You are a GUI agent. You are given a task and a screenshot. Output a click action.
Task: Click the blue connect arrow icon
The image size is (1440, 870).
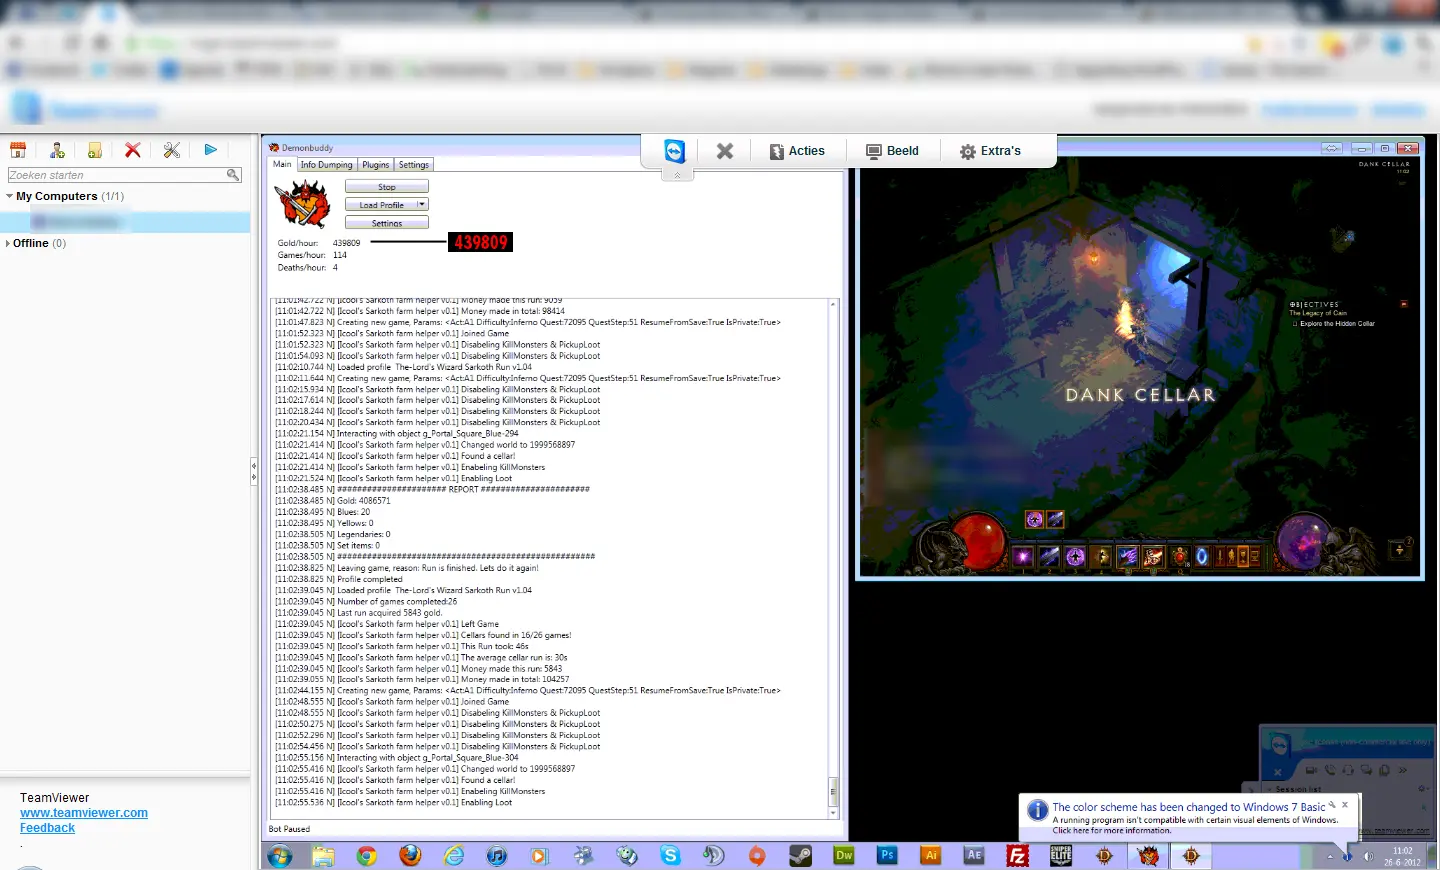point(210,150)
